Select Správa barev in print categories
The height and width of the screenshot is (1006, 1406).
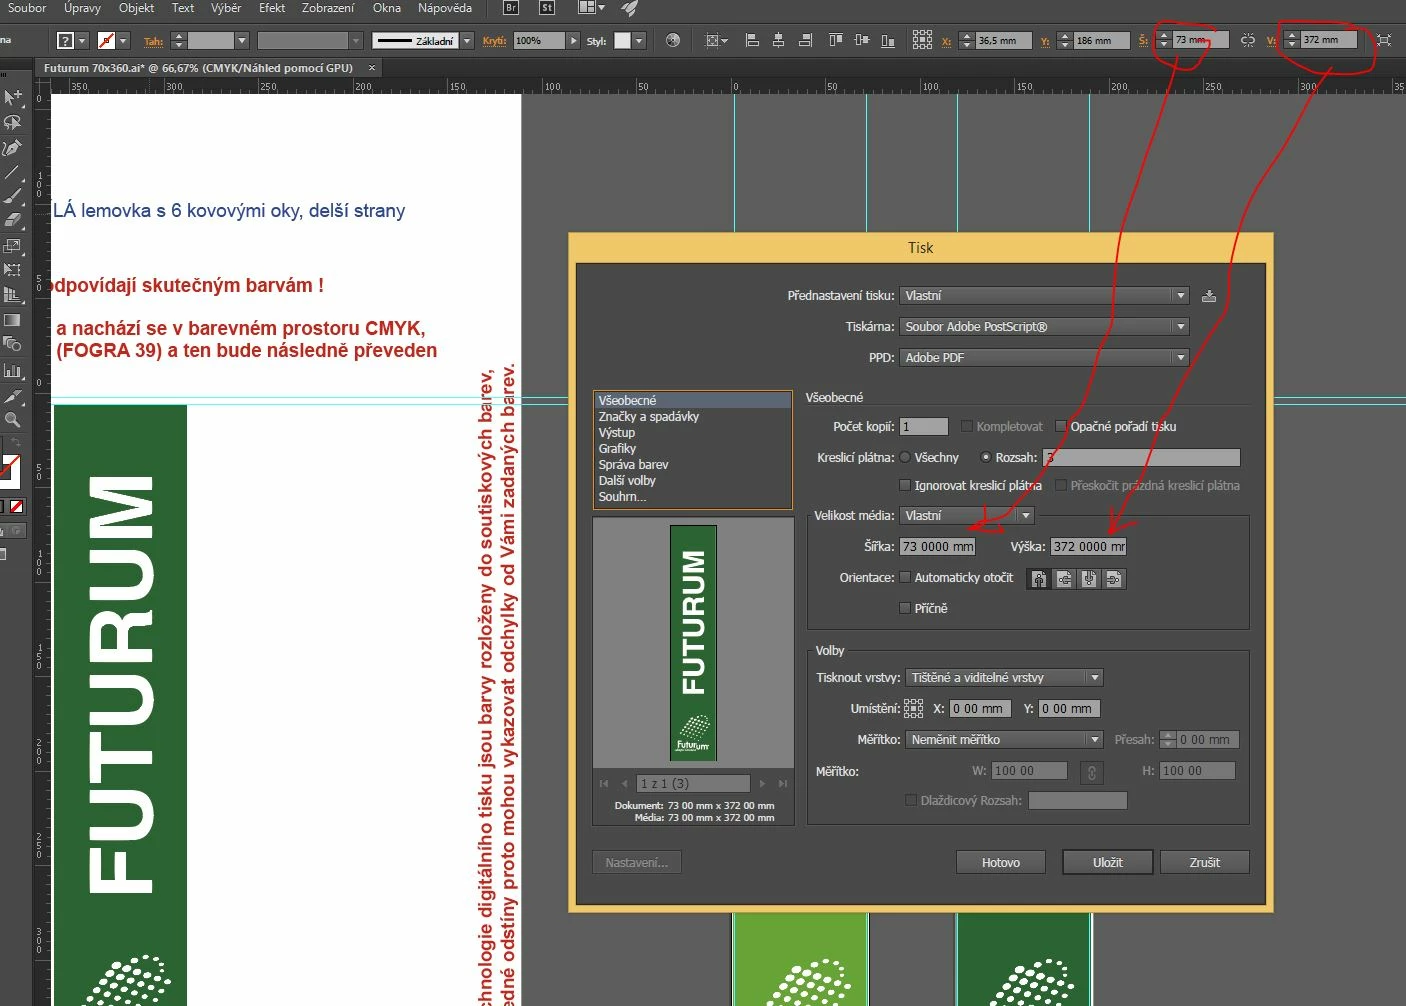(x=692, y=465)
